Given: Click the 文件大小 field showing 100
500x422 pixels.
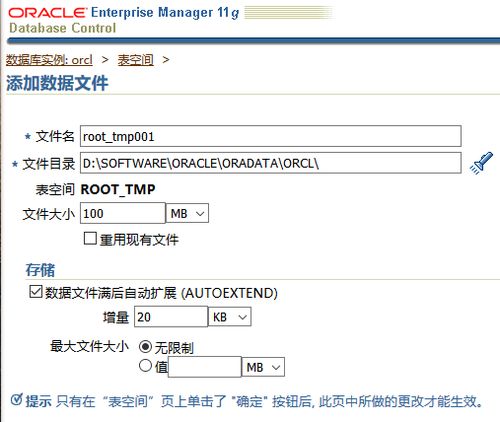Looking at the screenshot, I should tap(123, 213).
